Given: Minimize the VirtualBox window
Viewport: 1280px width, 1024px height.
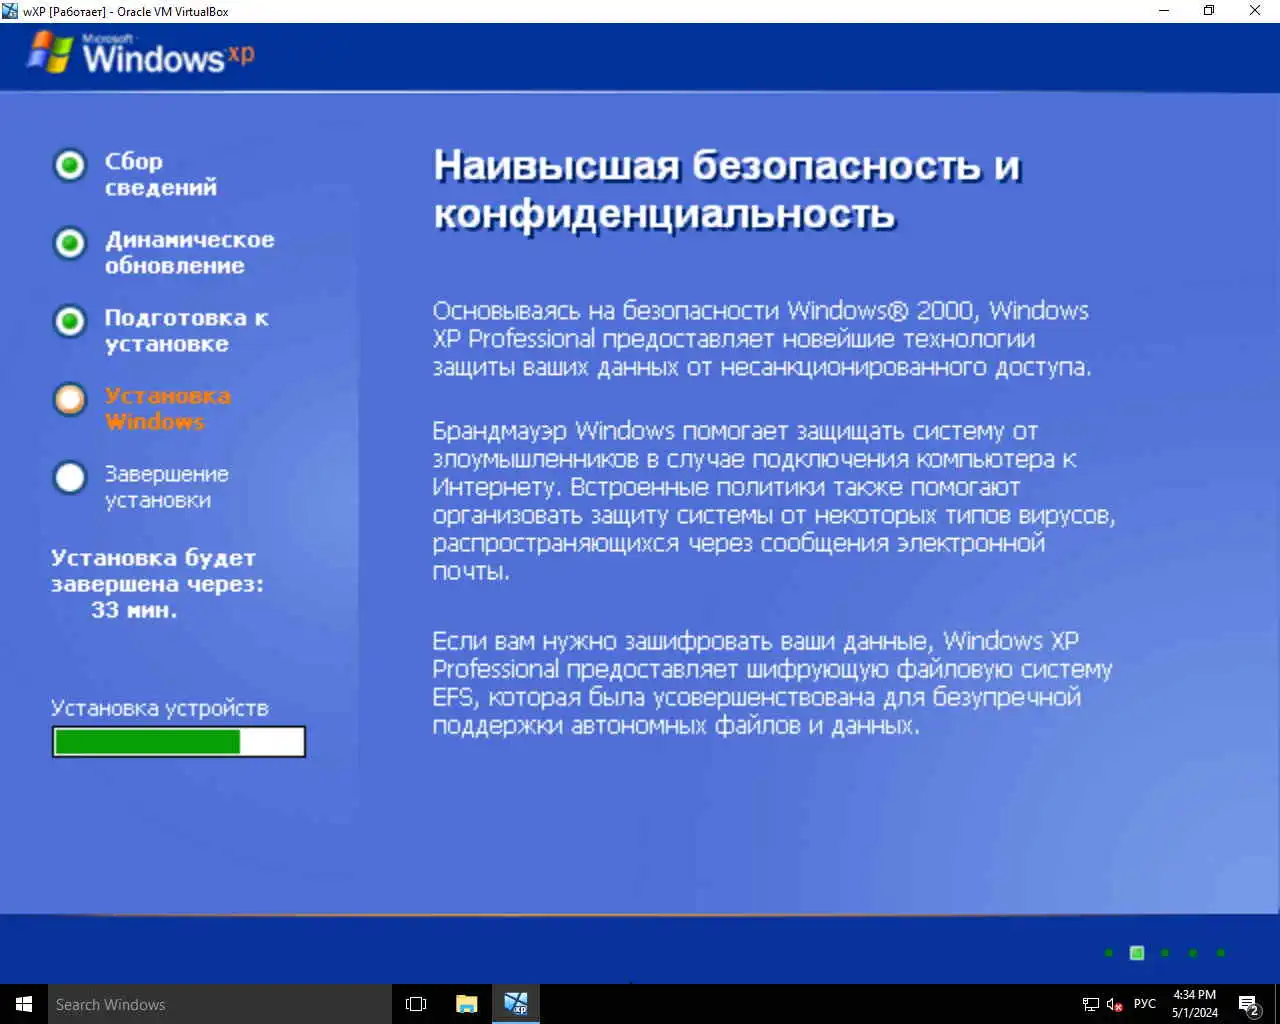Looking at the screenshot, I should point(1164,11).
